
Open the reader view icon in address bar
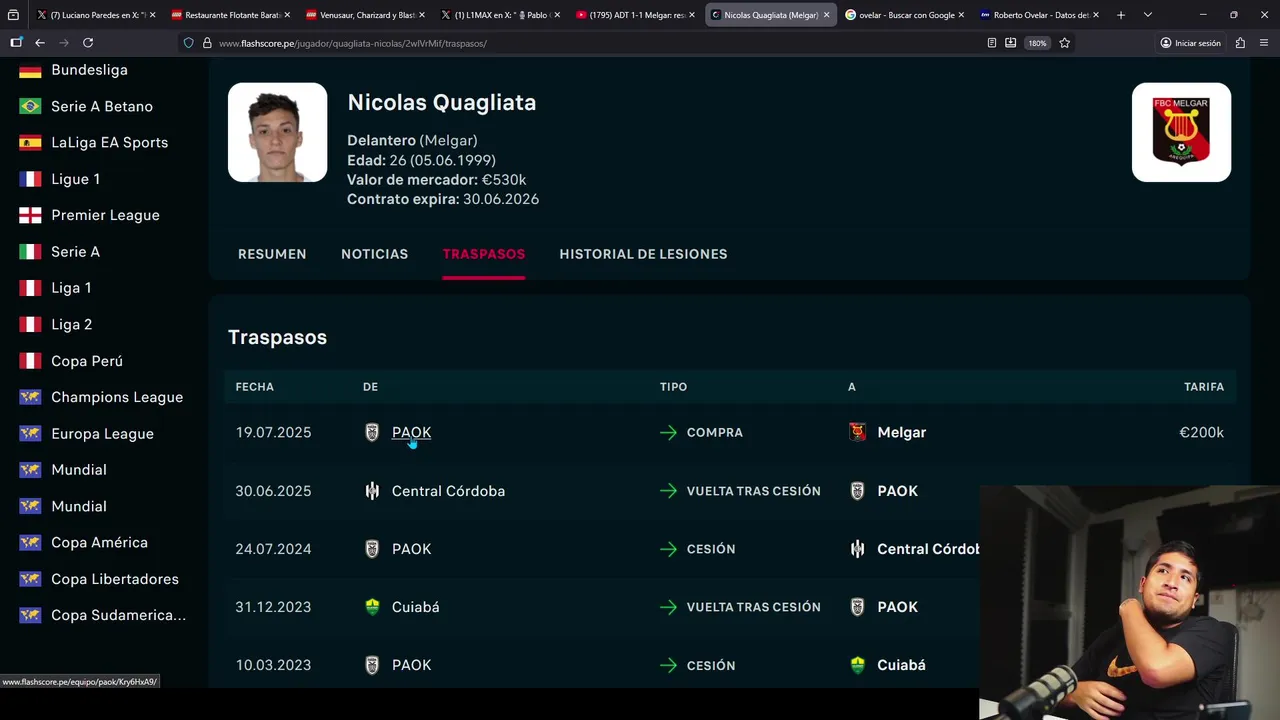[991, 43]
